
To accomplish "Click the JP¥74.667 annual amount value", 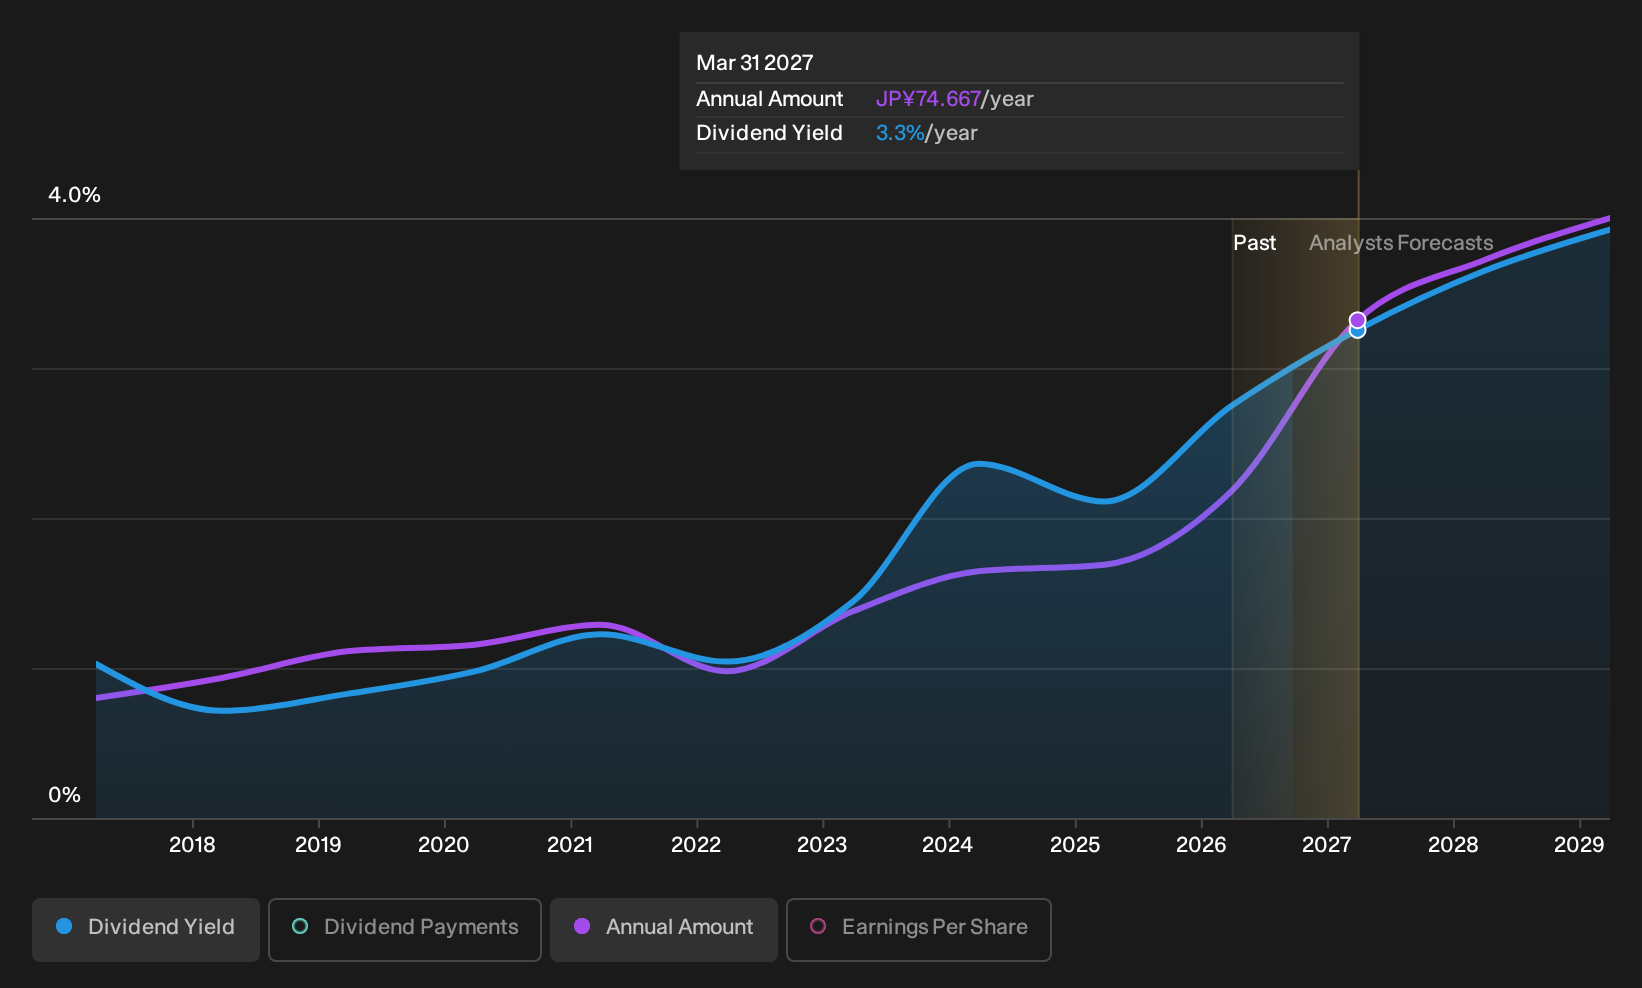I will (928, 99).
